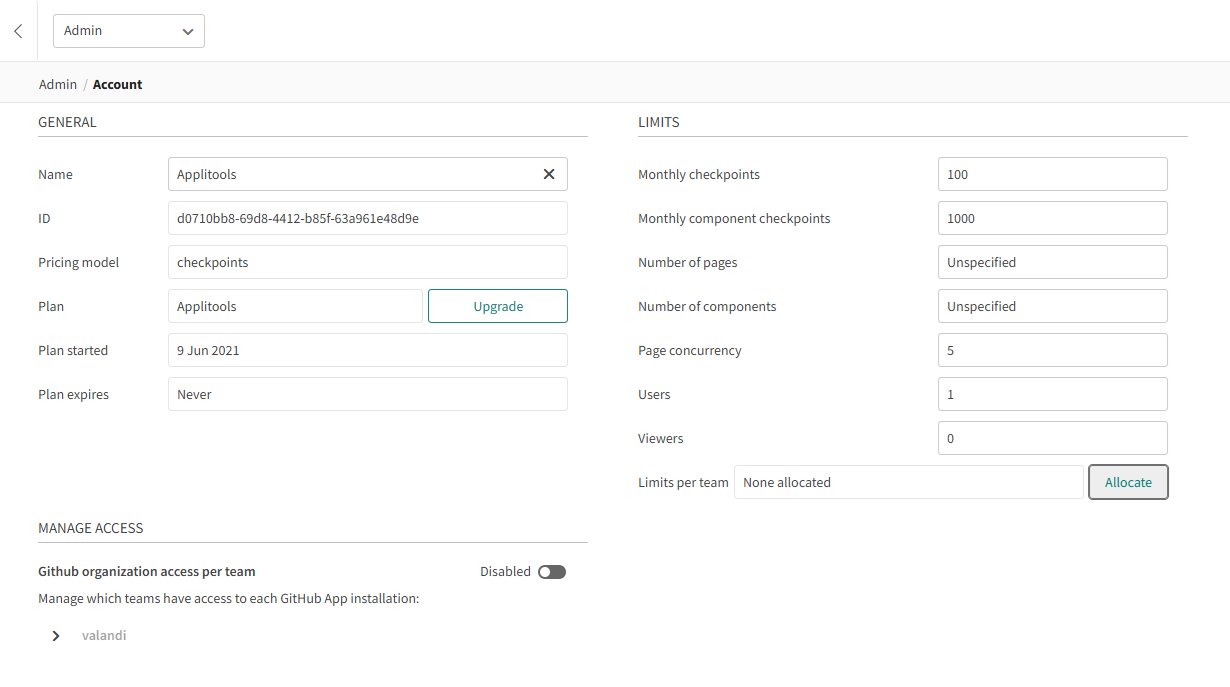Image resolution: width=1230 pixels, height=687 pixels.
Task: Click the Plan expires field
Action: [x=368, y=394]
